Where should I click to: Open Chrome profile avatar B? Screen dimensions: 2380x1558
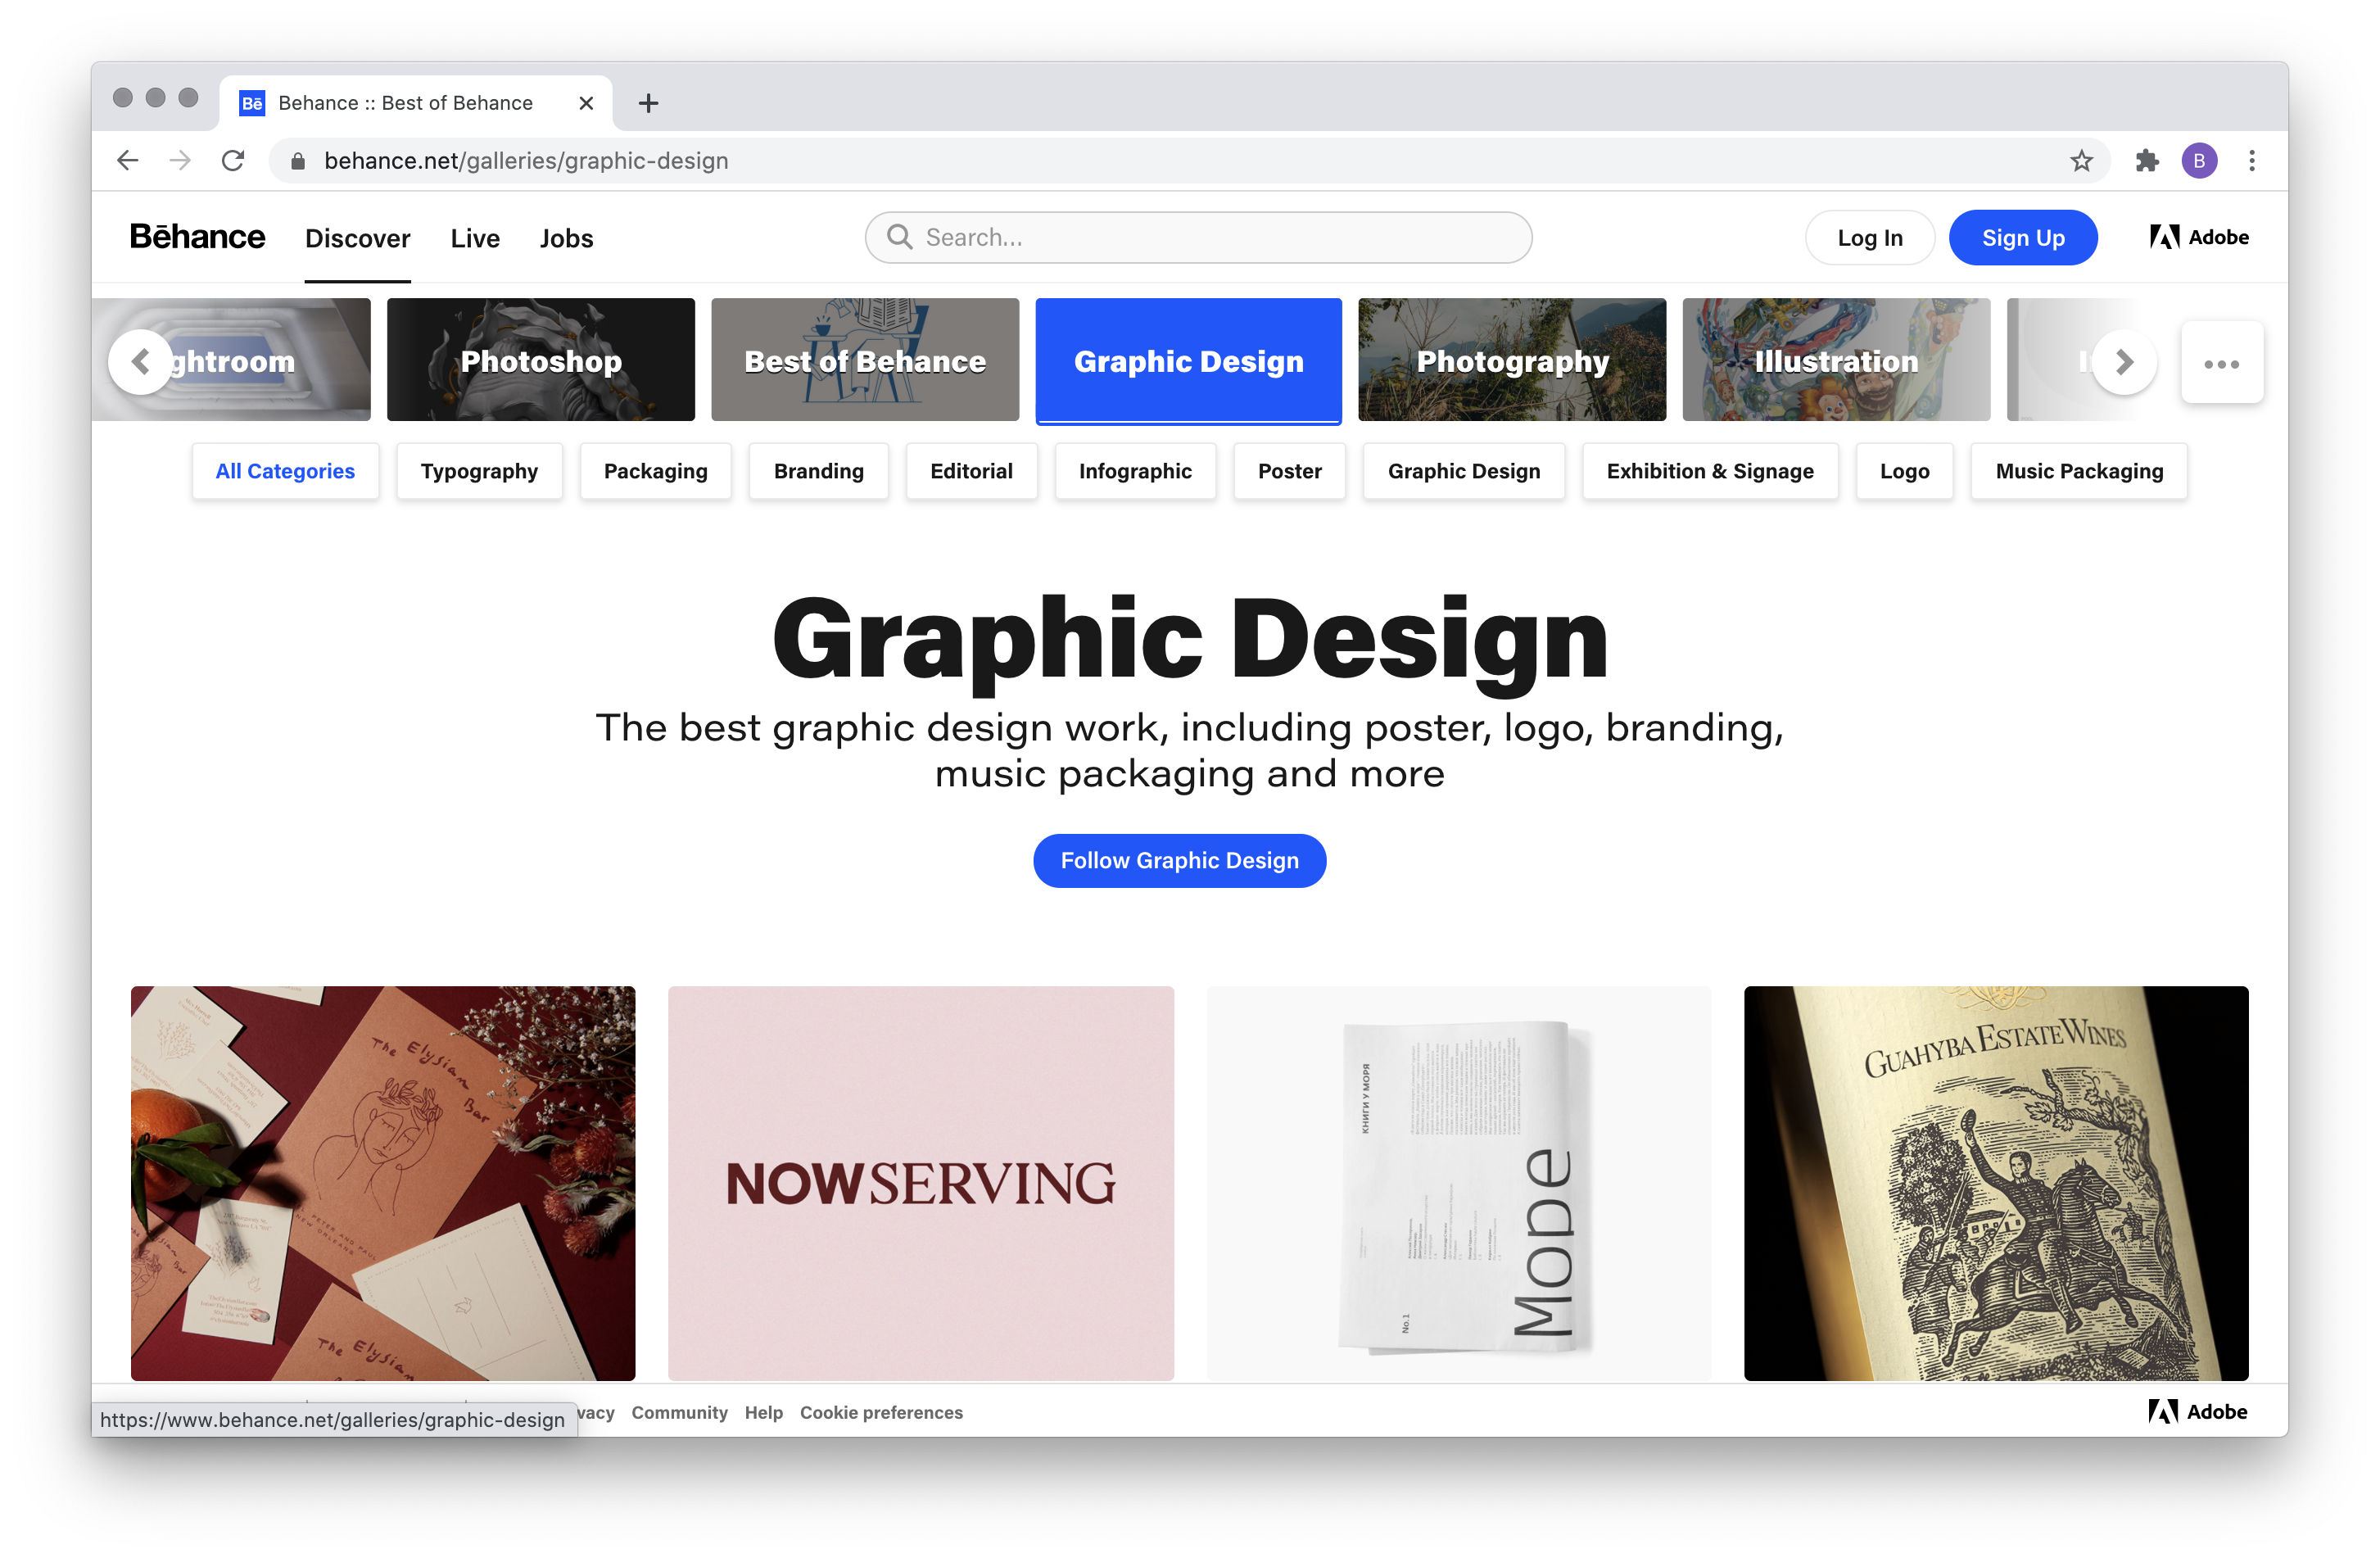pos(2199,161)
